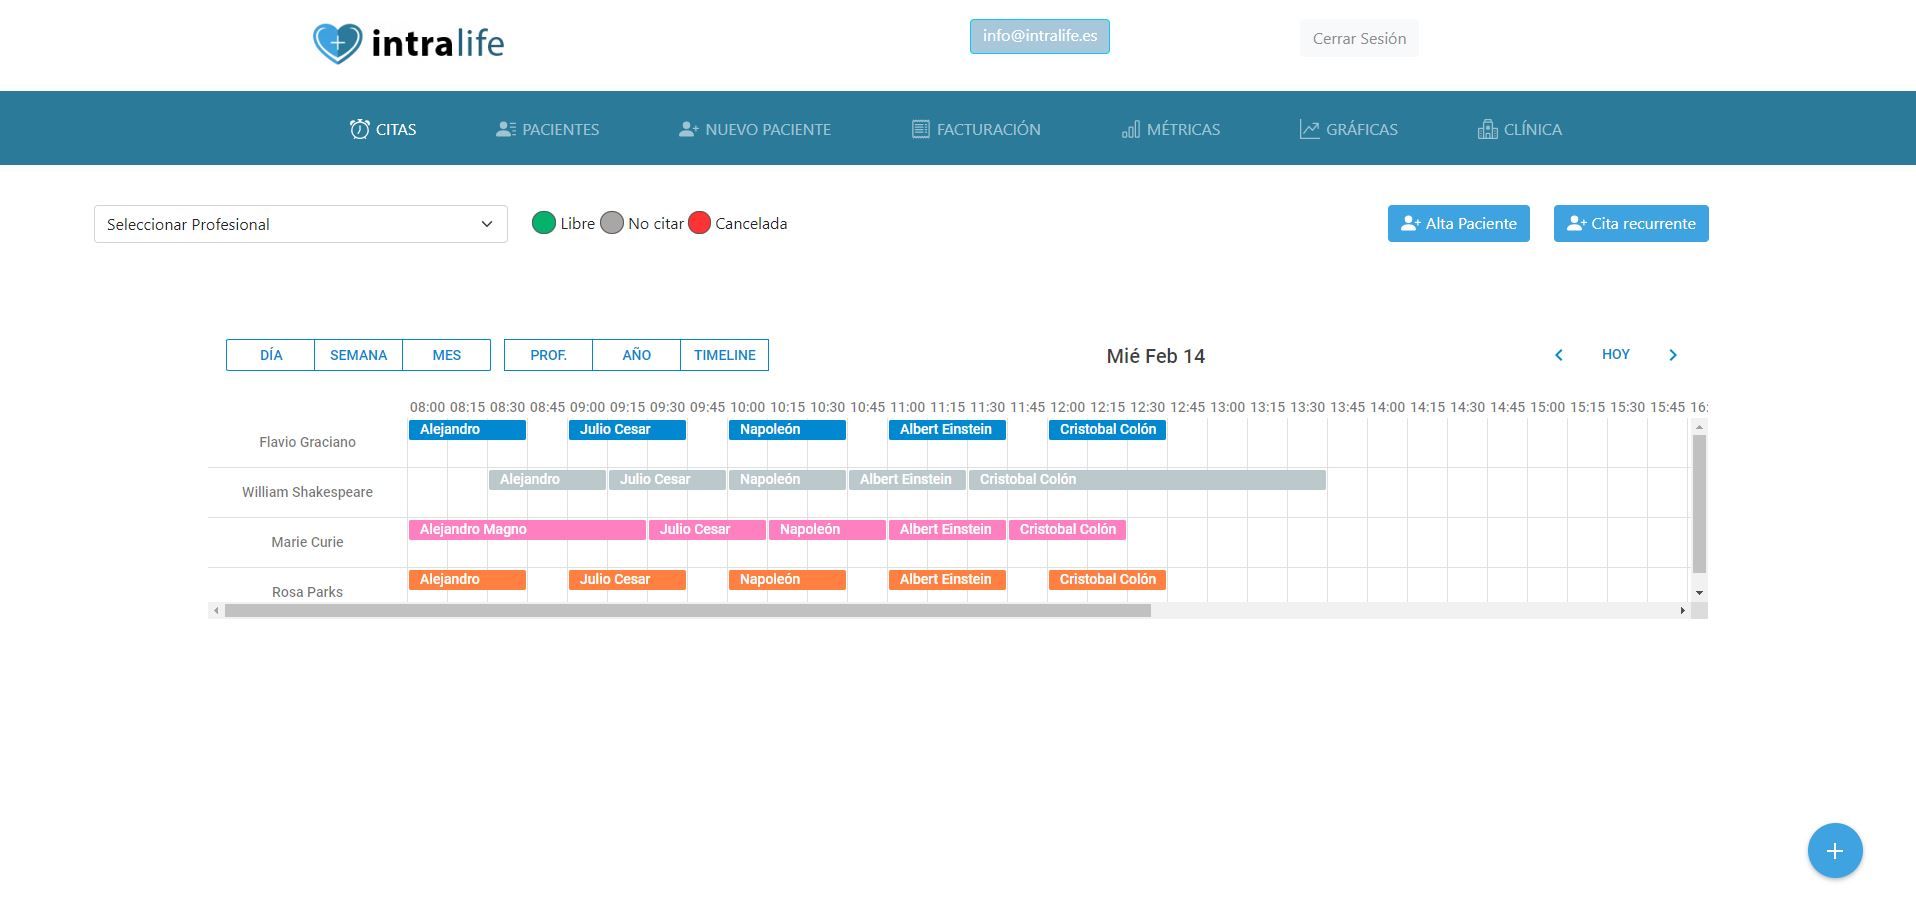Open Rosa Parks' orange Julio Cesar appointment
Screen dimensions: 1916x908
click(x=627, y=580)
